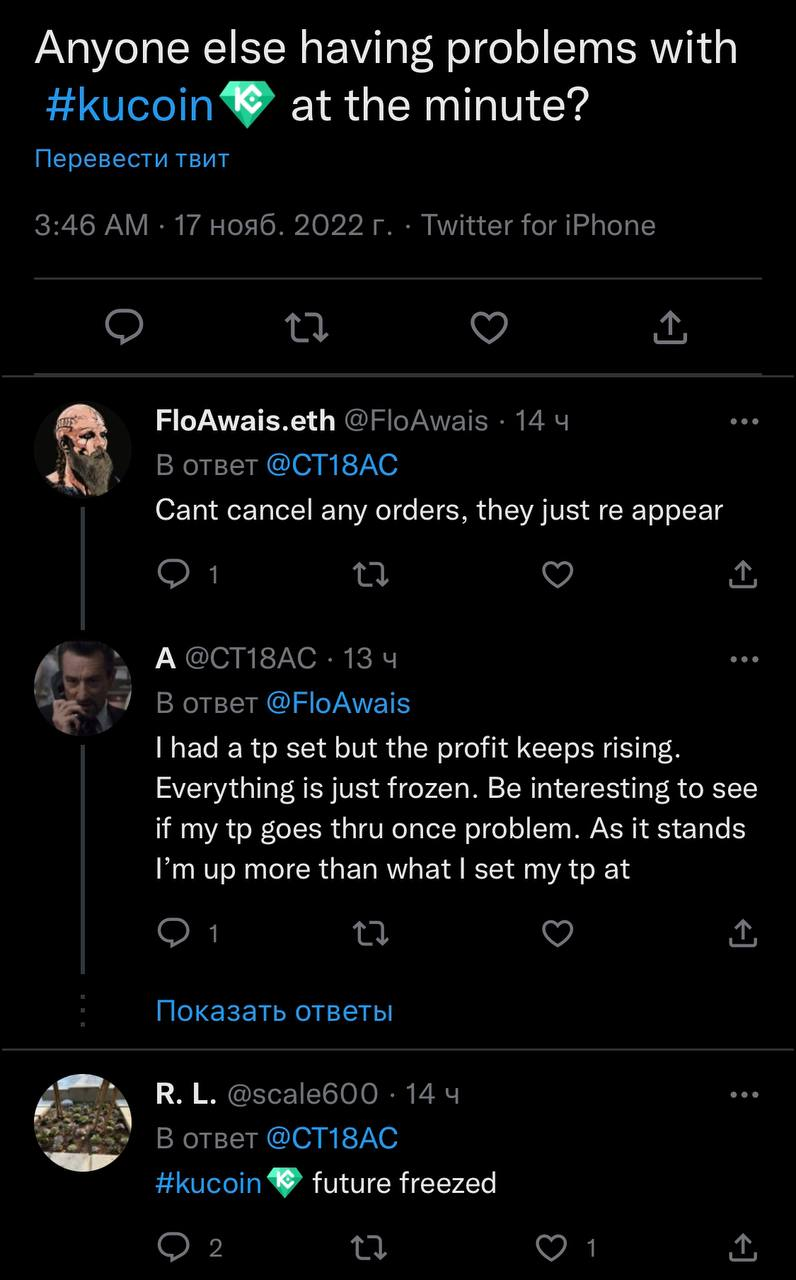View FloAwais.eth's bearded profile avatar
This screenshot has height=1280, width=796.
pos(83,450)
